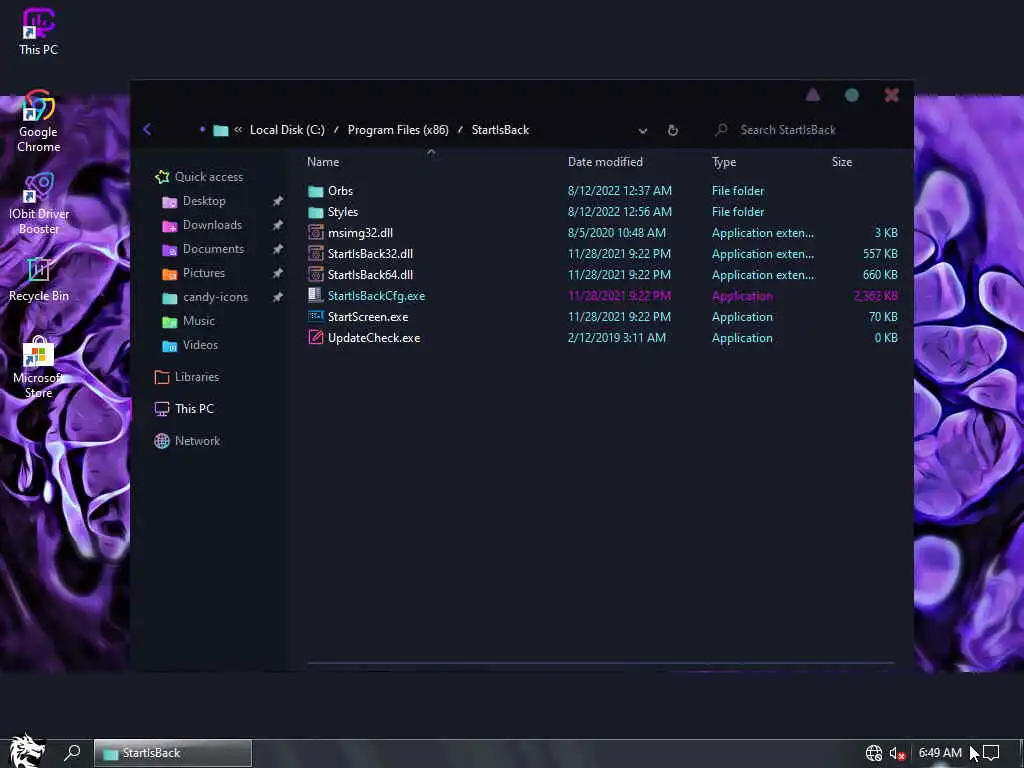Sort files by Type column
Viewport: 1024px width, 768px height.
tap(724, 162)
